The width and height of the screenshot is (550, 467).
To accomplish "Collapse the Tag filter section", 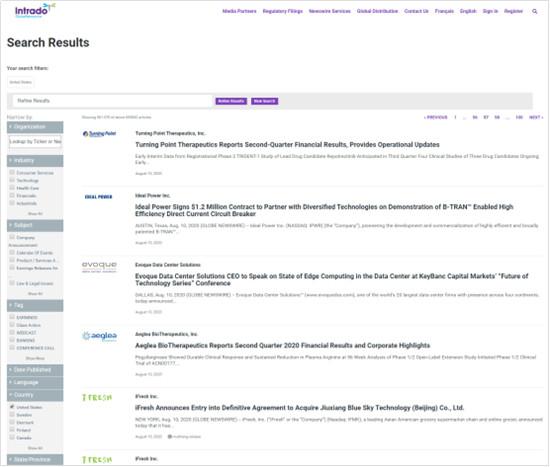I will (35, 306).
